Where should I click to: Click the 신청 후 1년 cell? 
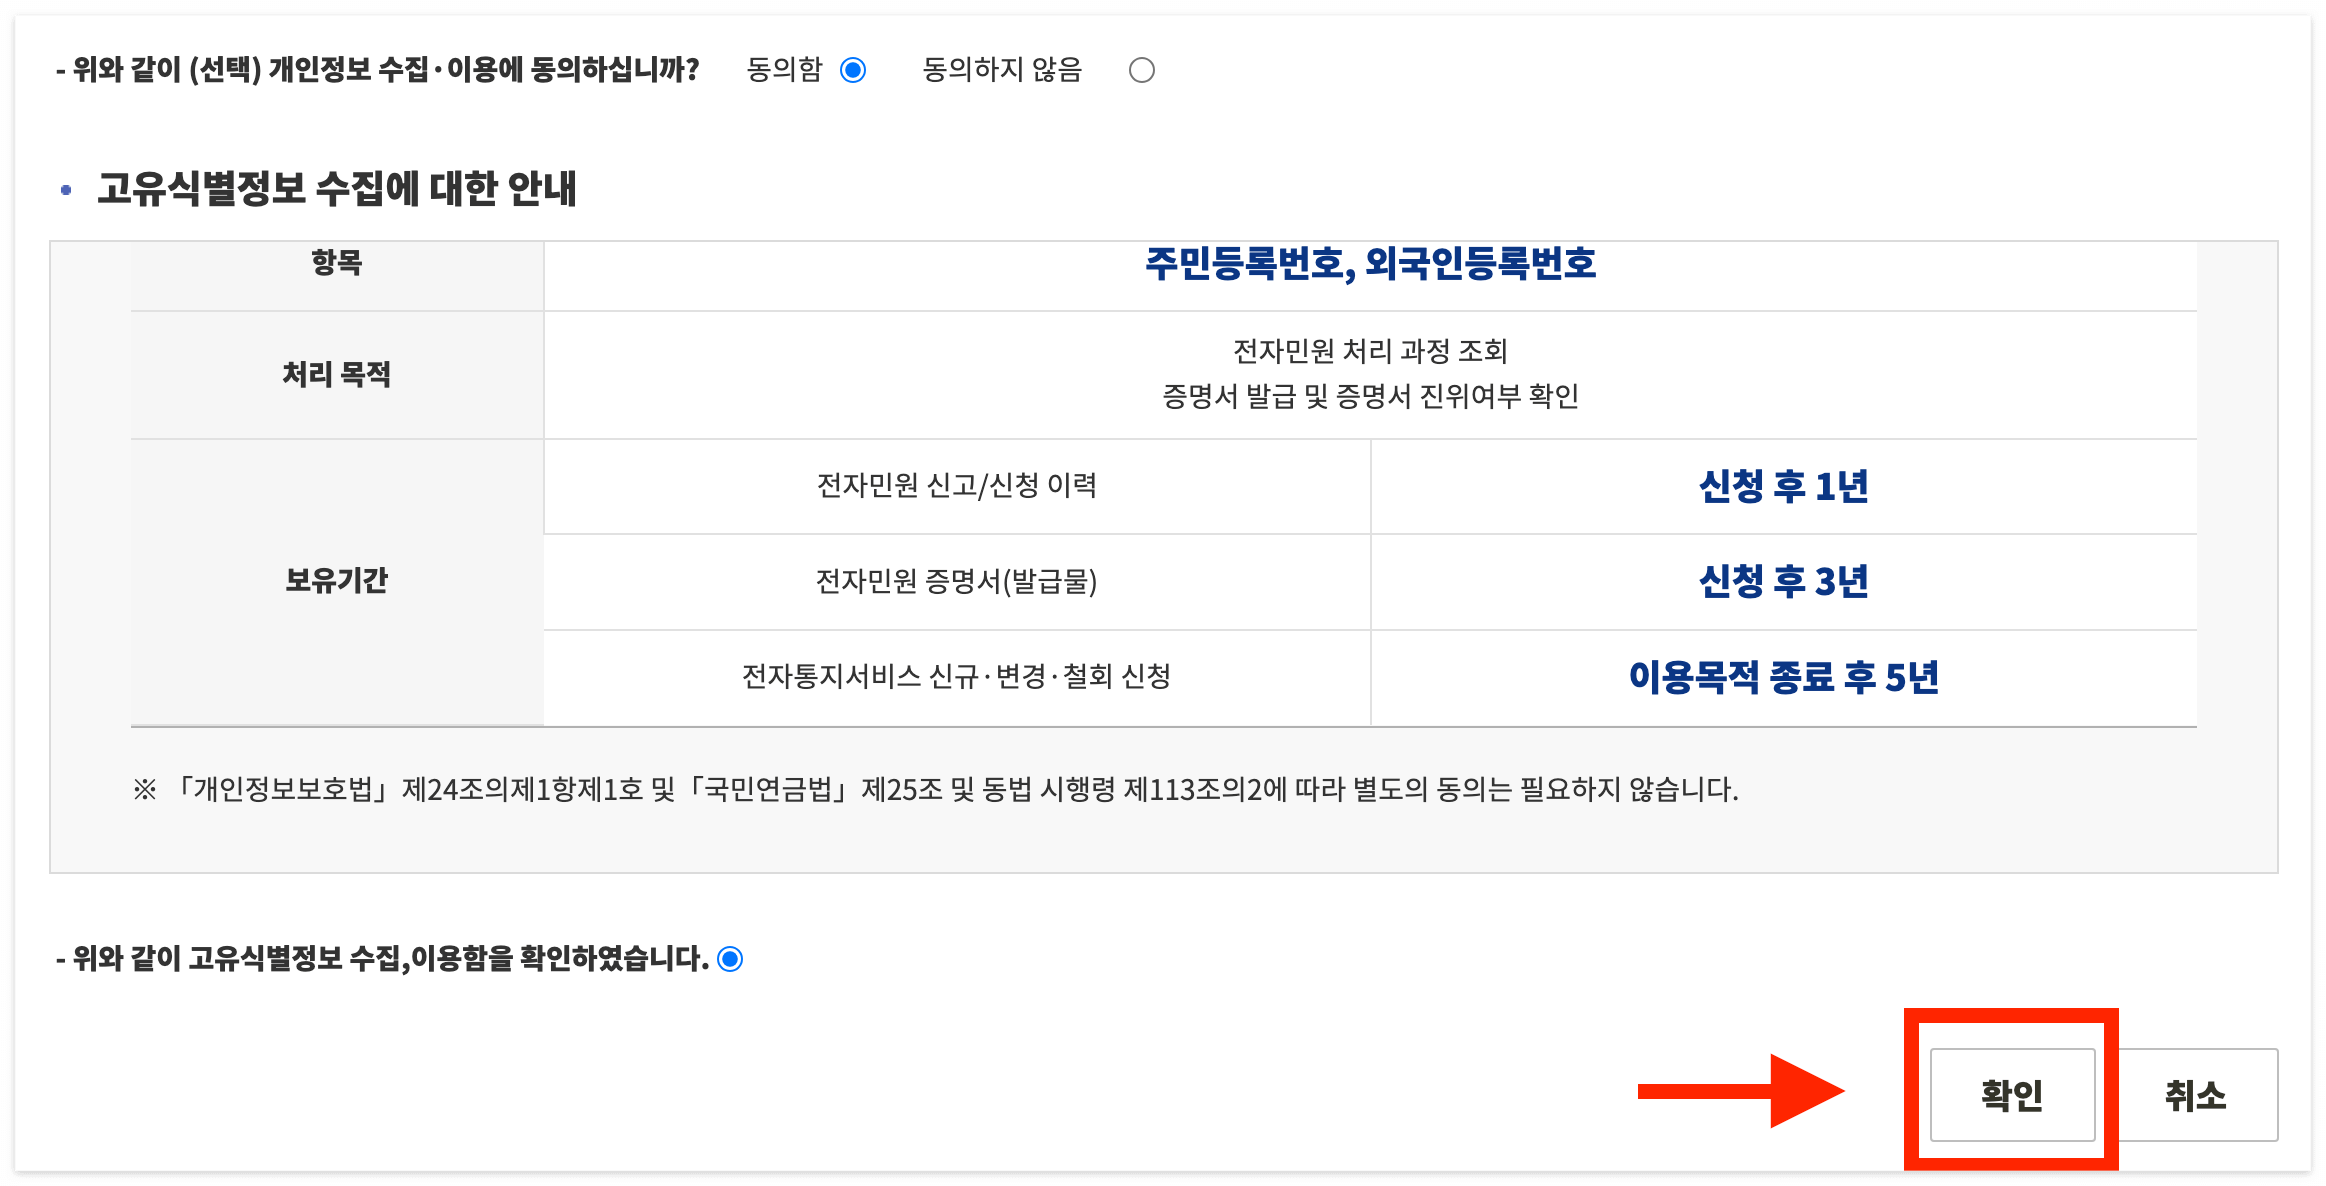(1783, 487)
